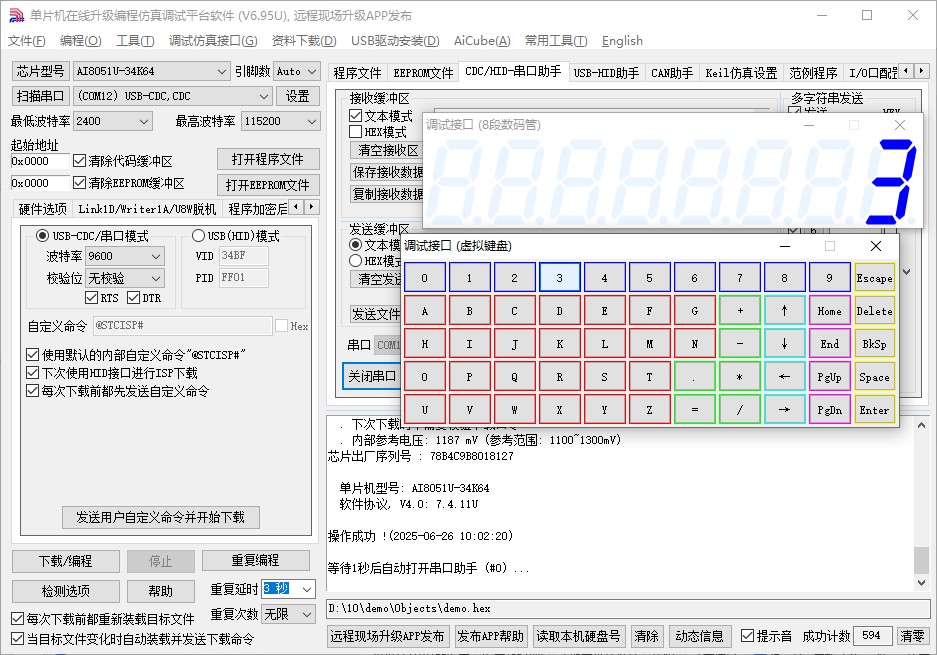The width and height of the screenshot is (937, 655).
Task: Click the slash key on virtual keyboard
Action: [x=740, y=409]
